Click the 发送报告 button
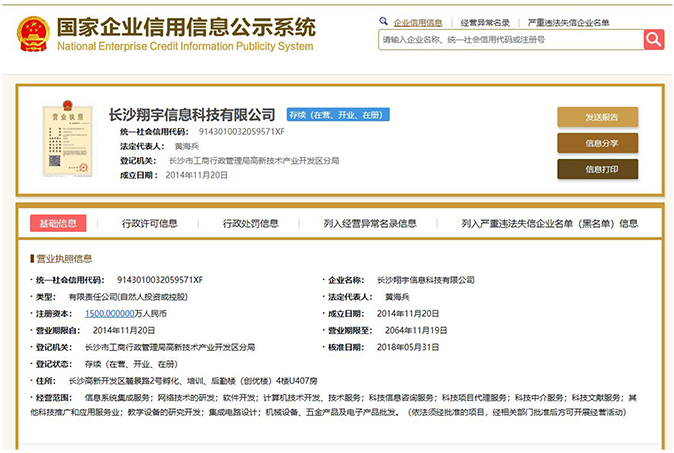The image size is (674, 453). [597, 117]
